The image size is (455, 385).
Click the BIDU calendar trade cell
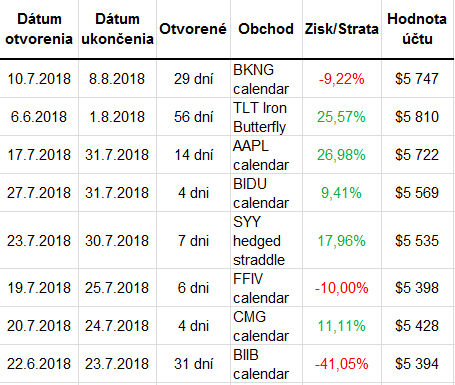pyautogui.click(x=266, y=193)
